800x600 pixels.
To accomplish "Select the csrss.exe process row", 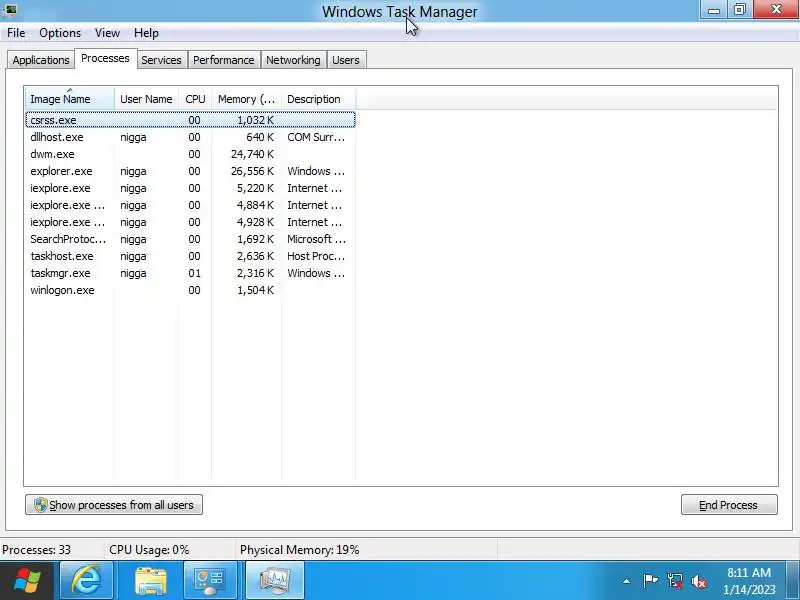I will click(190, 120).
